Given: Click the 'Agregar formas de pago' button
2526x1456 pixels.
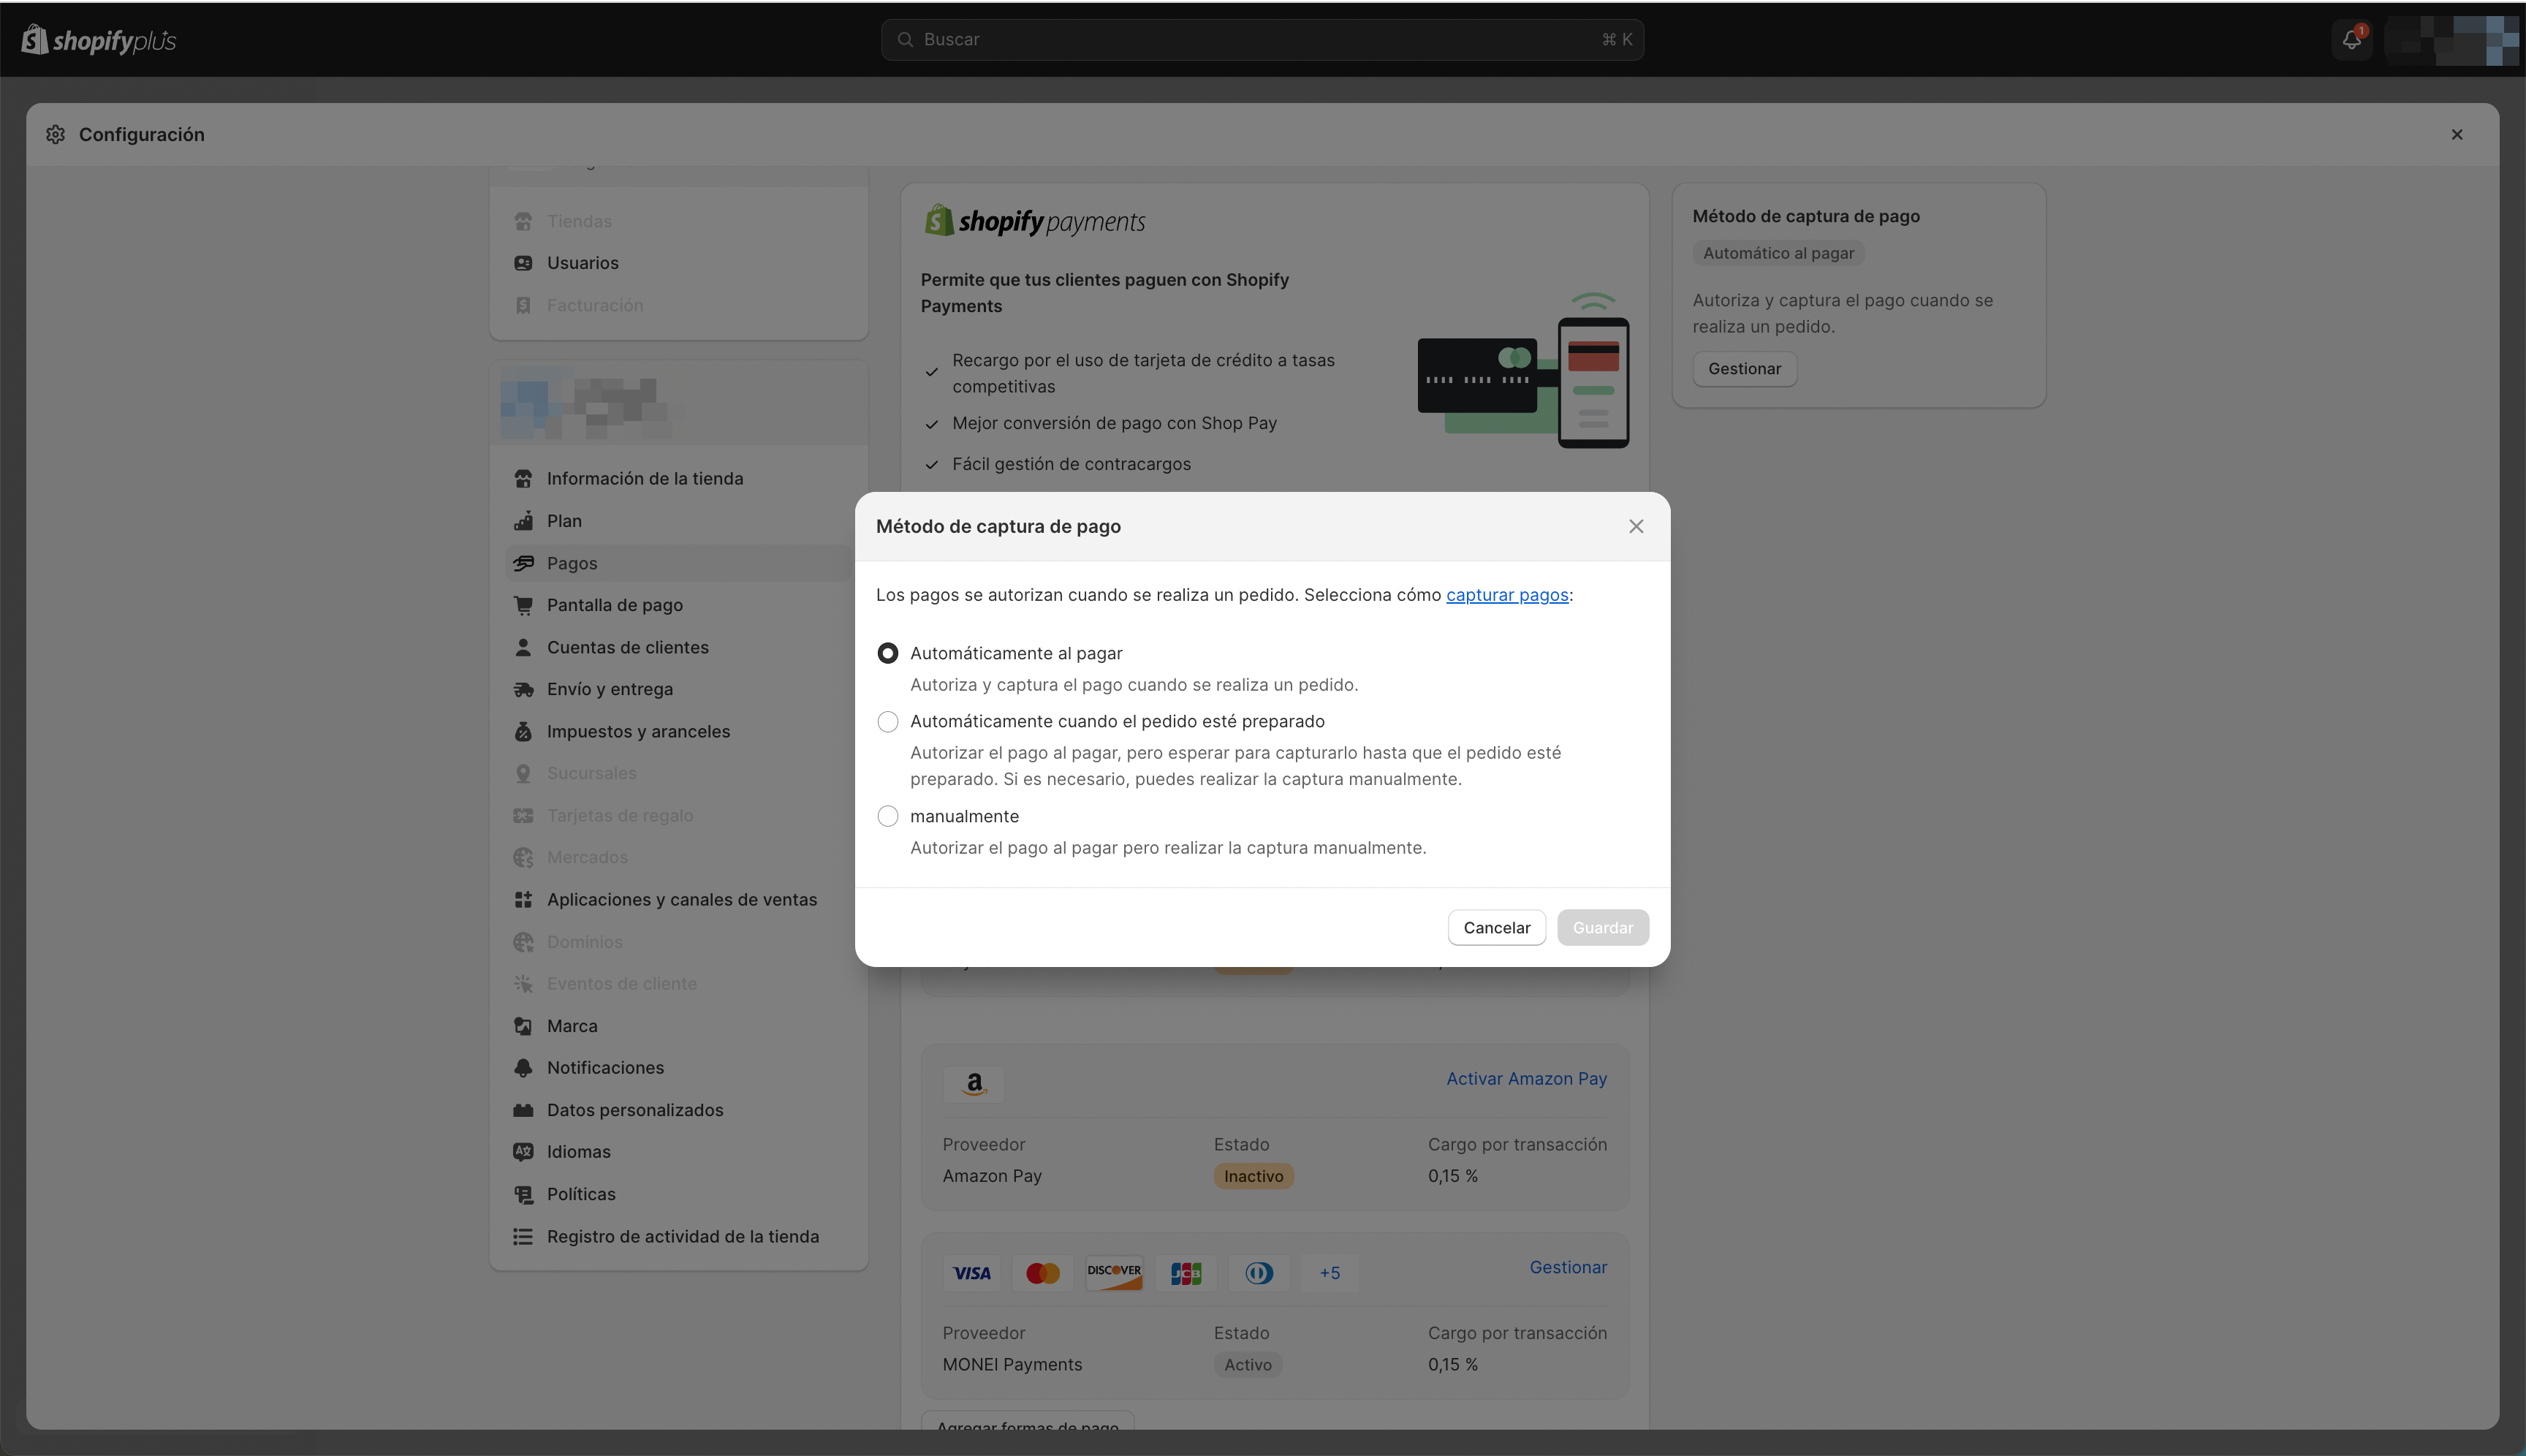Looking at the screenshot, I should [x=1027, y=1421].
